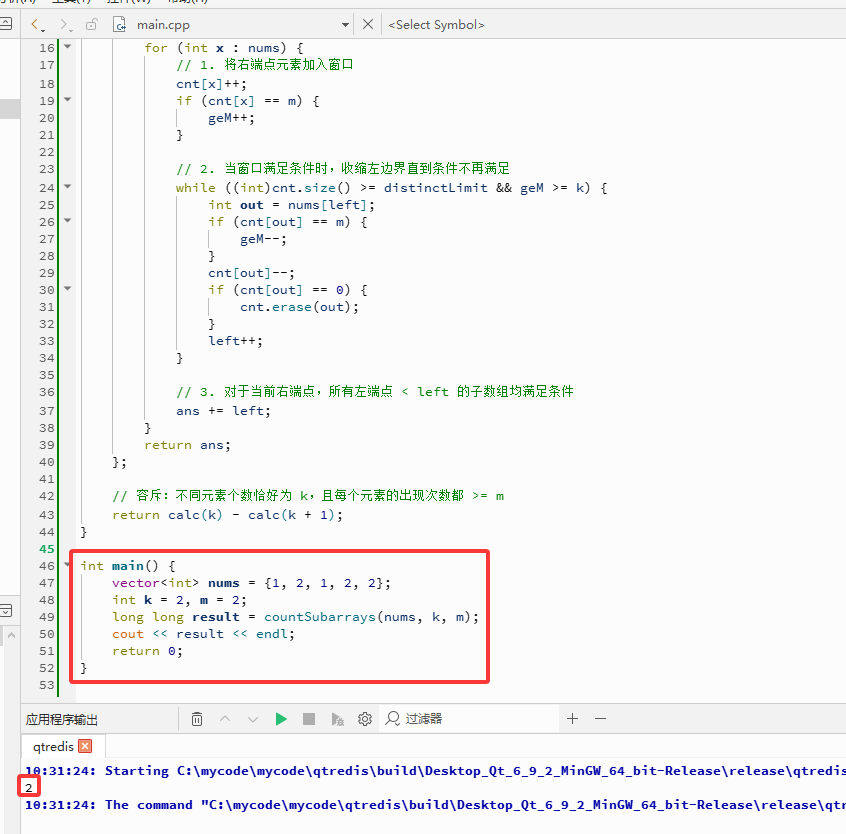The width and height of the screenshot is (846, 834).
Task: Click the output value '2' in output pane
Action: tap(29, 788)
